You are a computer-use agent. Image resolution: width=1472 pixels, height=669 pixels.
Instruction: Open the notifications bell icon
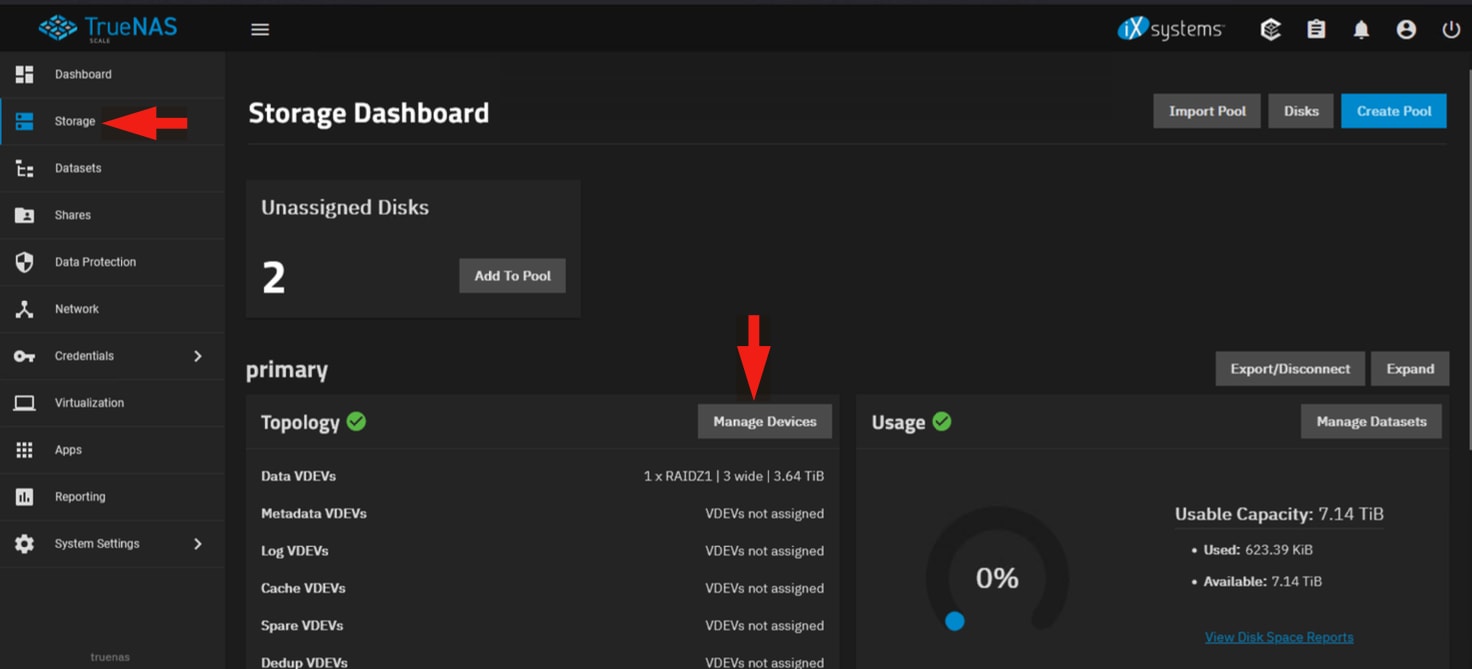click(1361, 30)
